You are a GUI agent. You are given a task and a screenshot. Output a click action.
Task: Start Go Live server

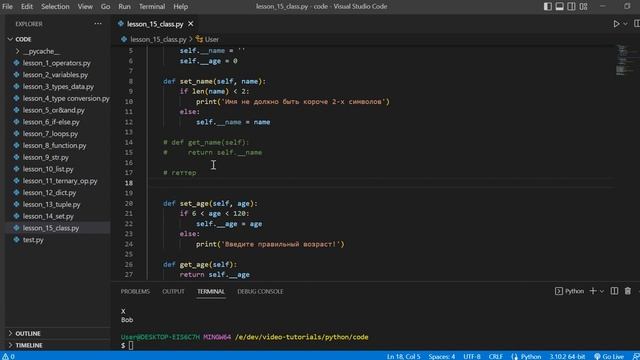tap(609, 356)
